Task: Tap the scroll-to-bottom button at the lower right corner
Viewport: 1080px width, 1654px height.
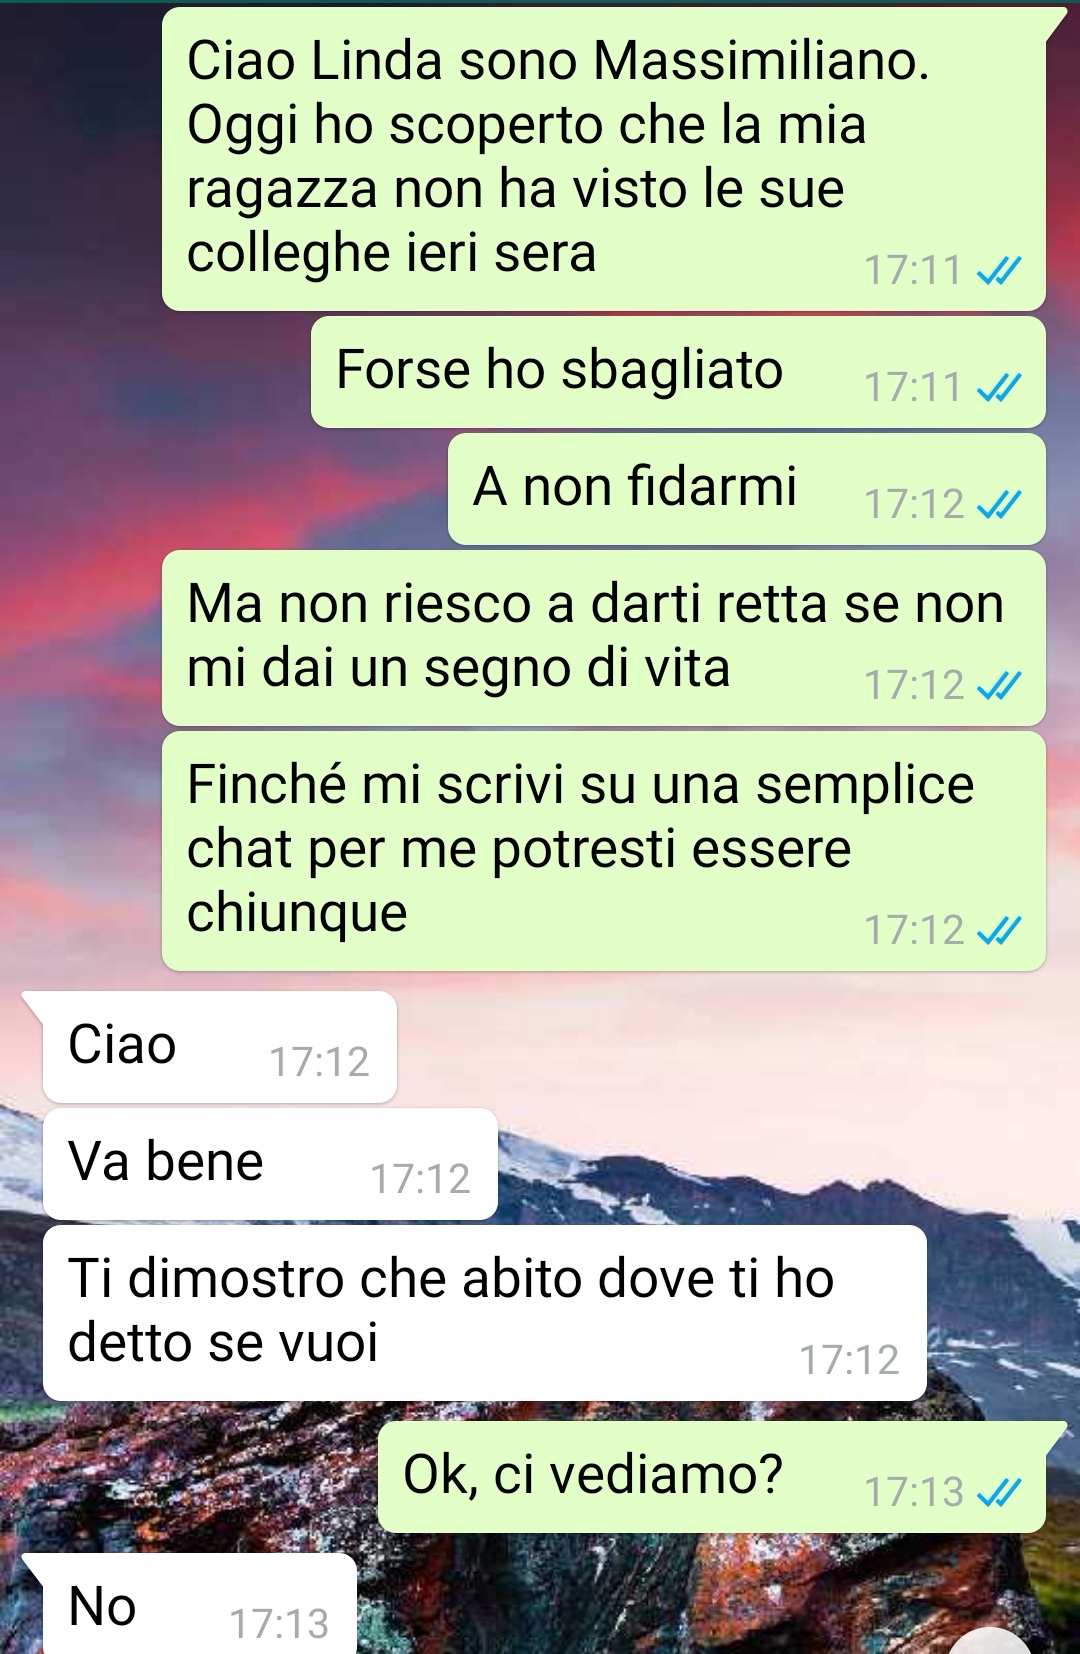Action: 990,1642
